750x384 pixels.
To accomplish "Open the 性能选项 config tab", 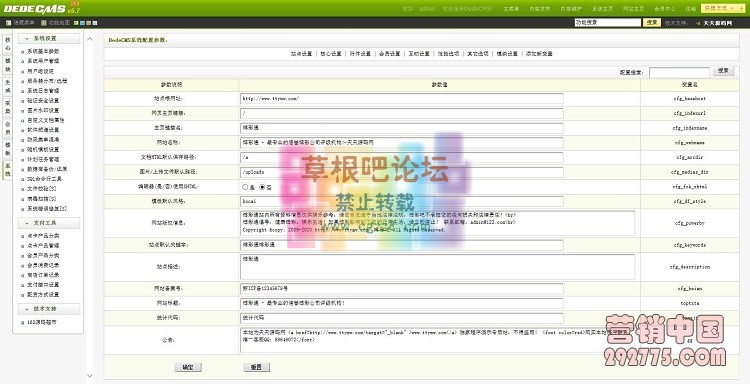I will (448, 54).
